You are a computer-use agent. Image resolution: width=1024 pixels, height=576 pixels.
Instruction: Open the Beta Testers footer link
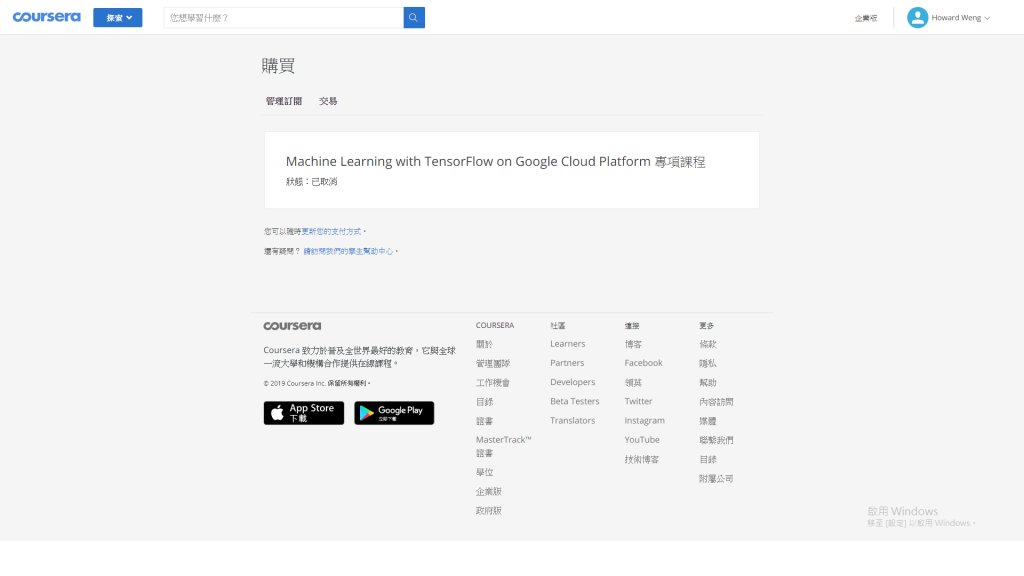coord(574,401)
